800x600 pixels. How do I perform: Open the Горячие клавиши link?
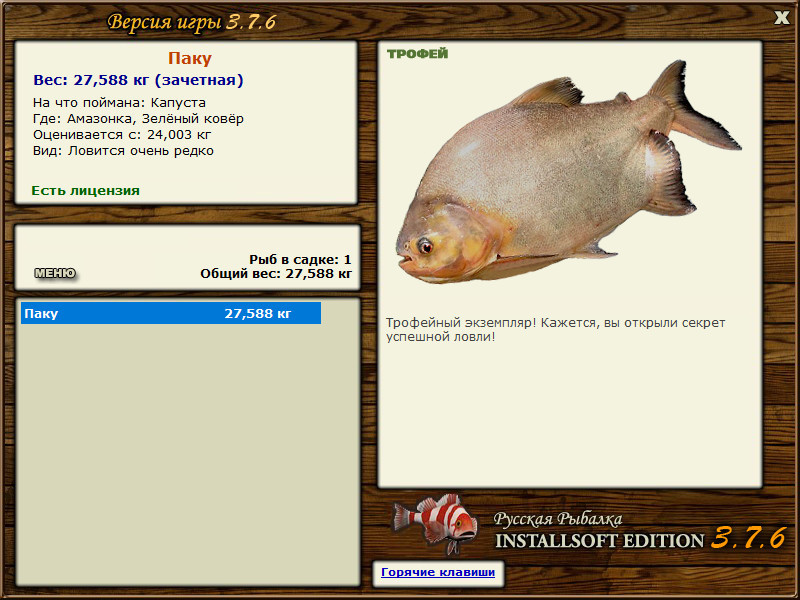[x=438, y=572]
